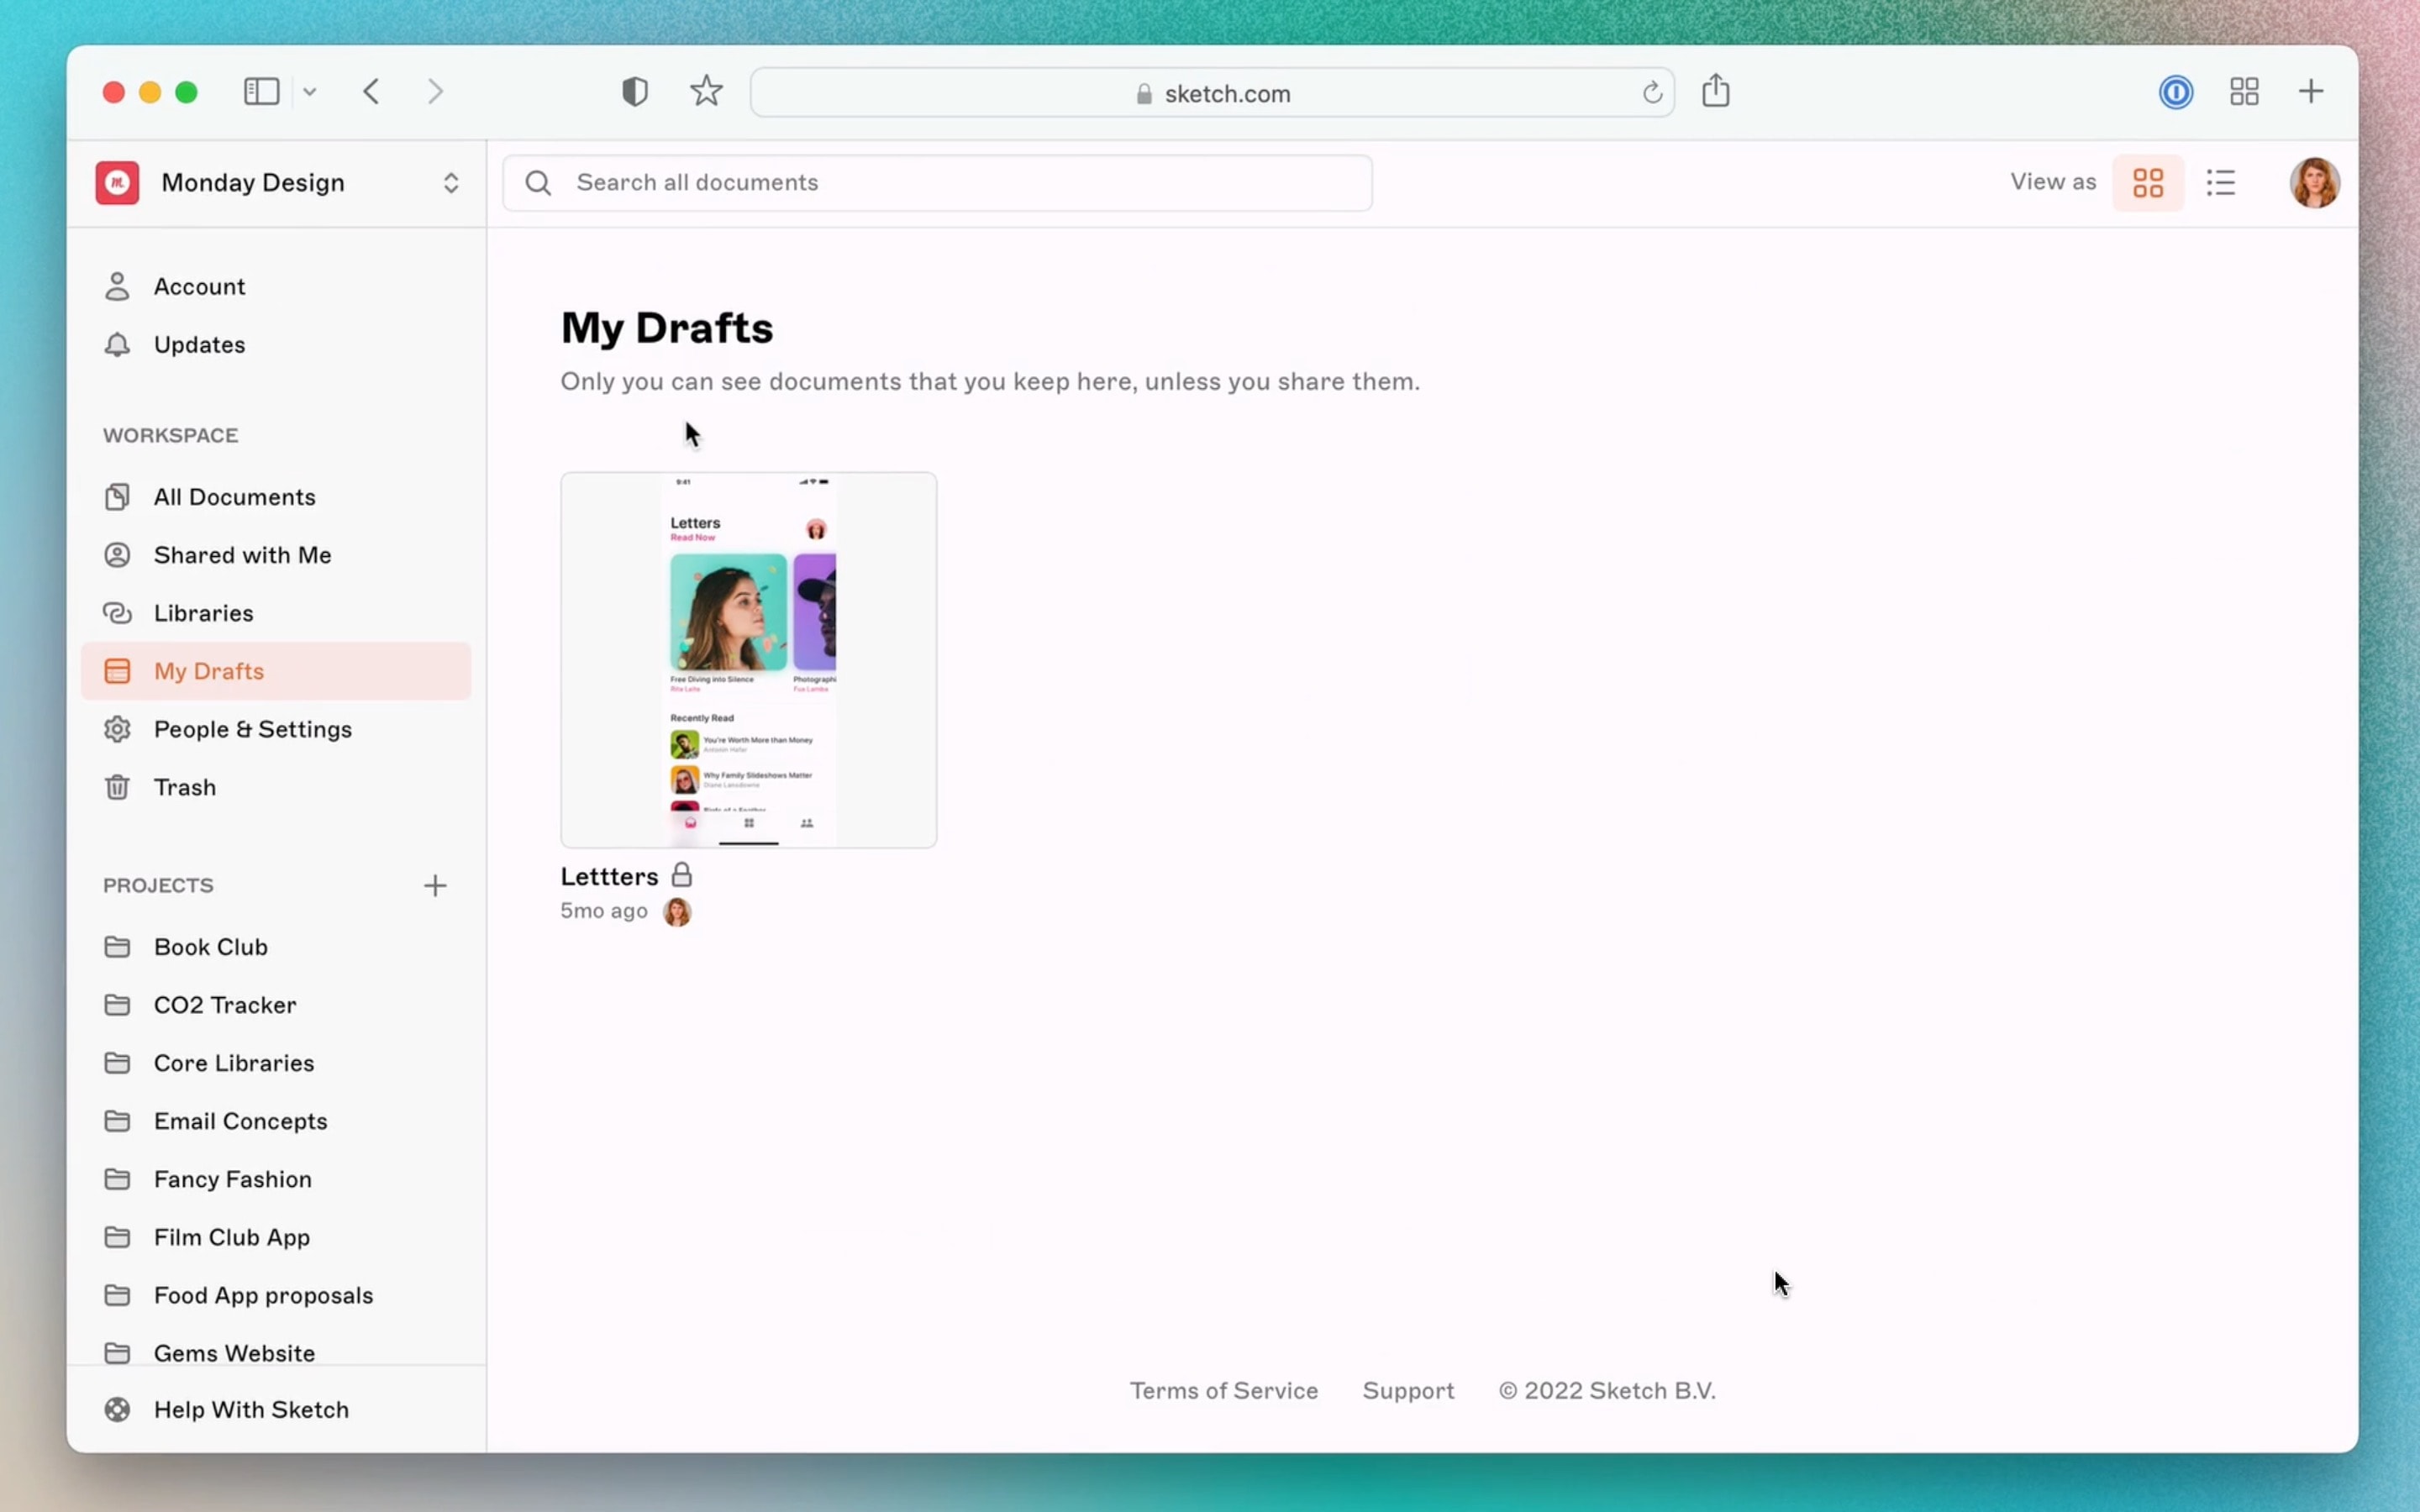This screenshot has width=2420, height=1512.
Task: Click the Libraries link icon
Action: [x=117, y=613]
